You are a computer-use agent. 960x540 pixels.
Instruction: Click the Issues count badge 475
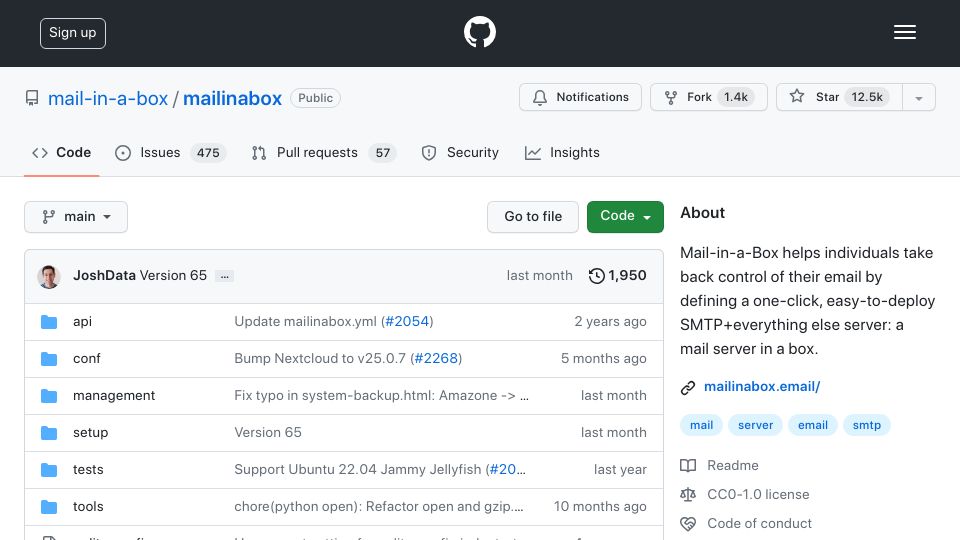[208, 152]
